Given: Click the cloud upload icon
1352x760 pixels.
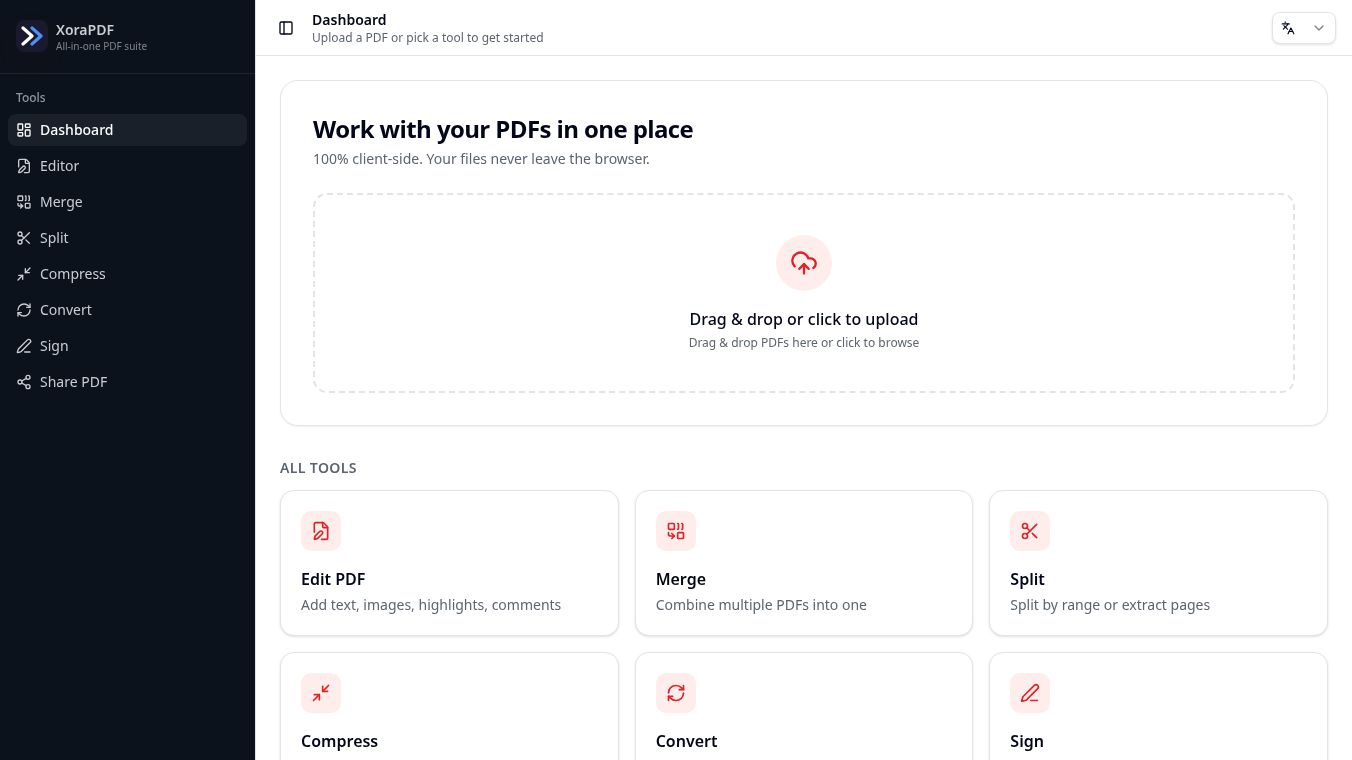Looking at the screenshot, I should (804, 263).
